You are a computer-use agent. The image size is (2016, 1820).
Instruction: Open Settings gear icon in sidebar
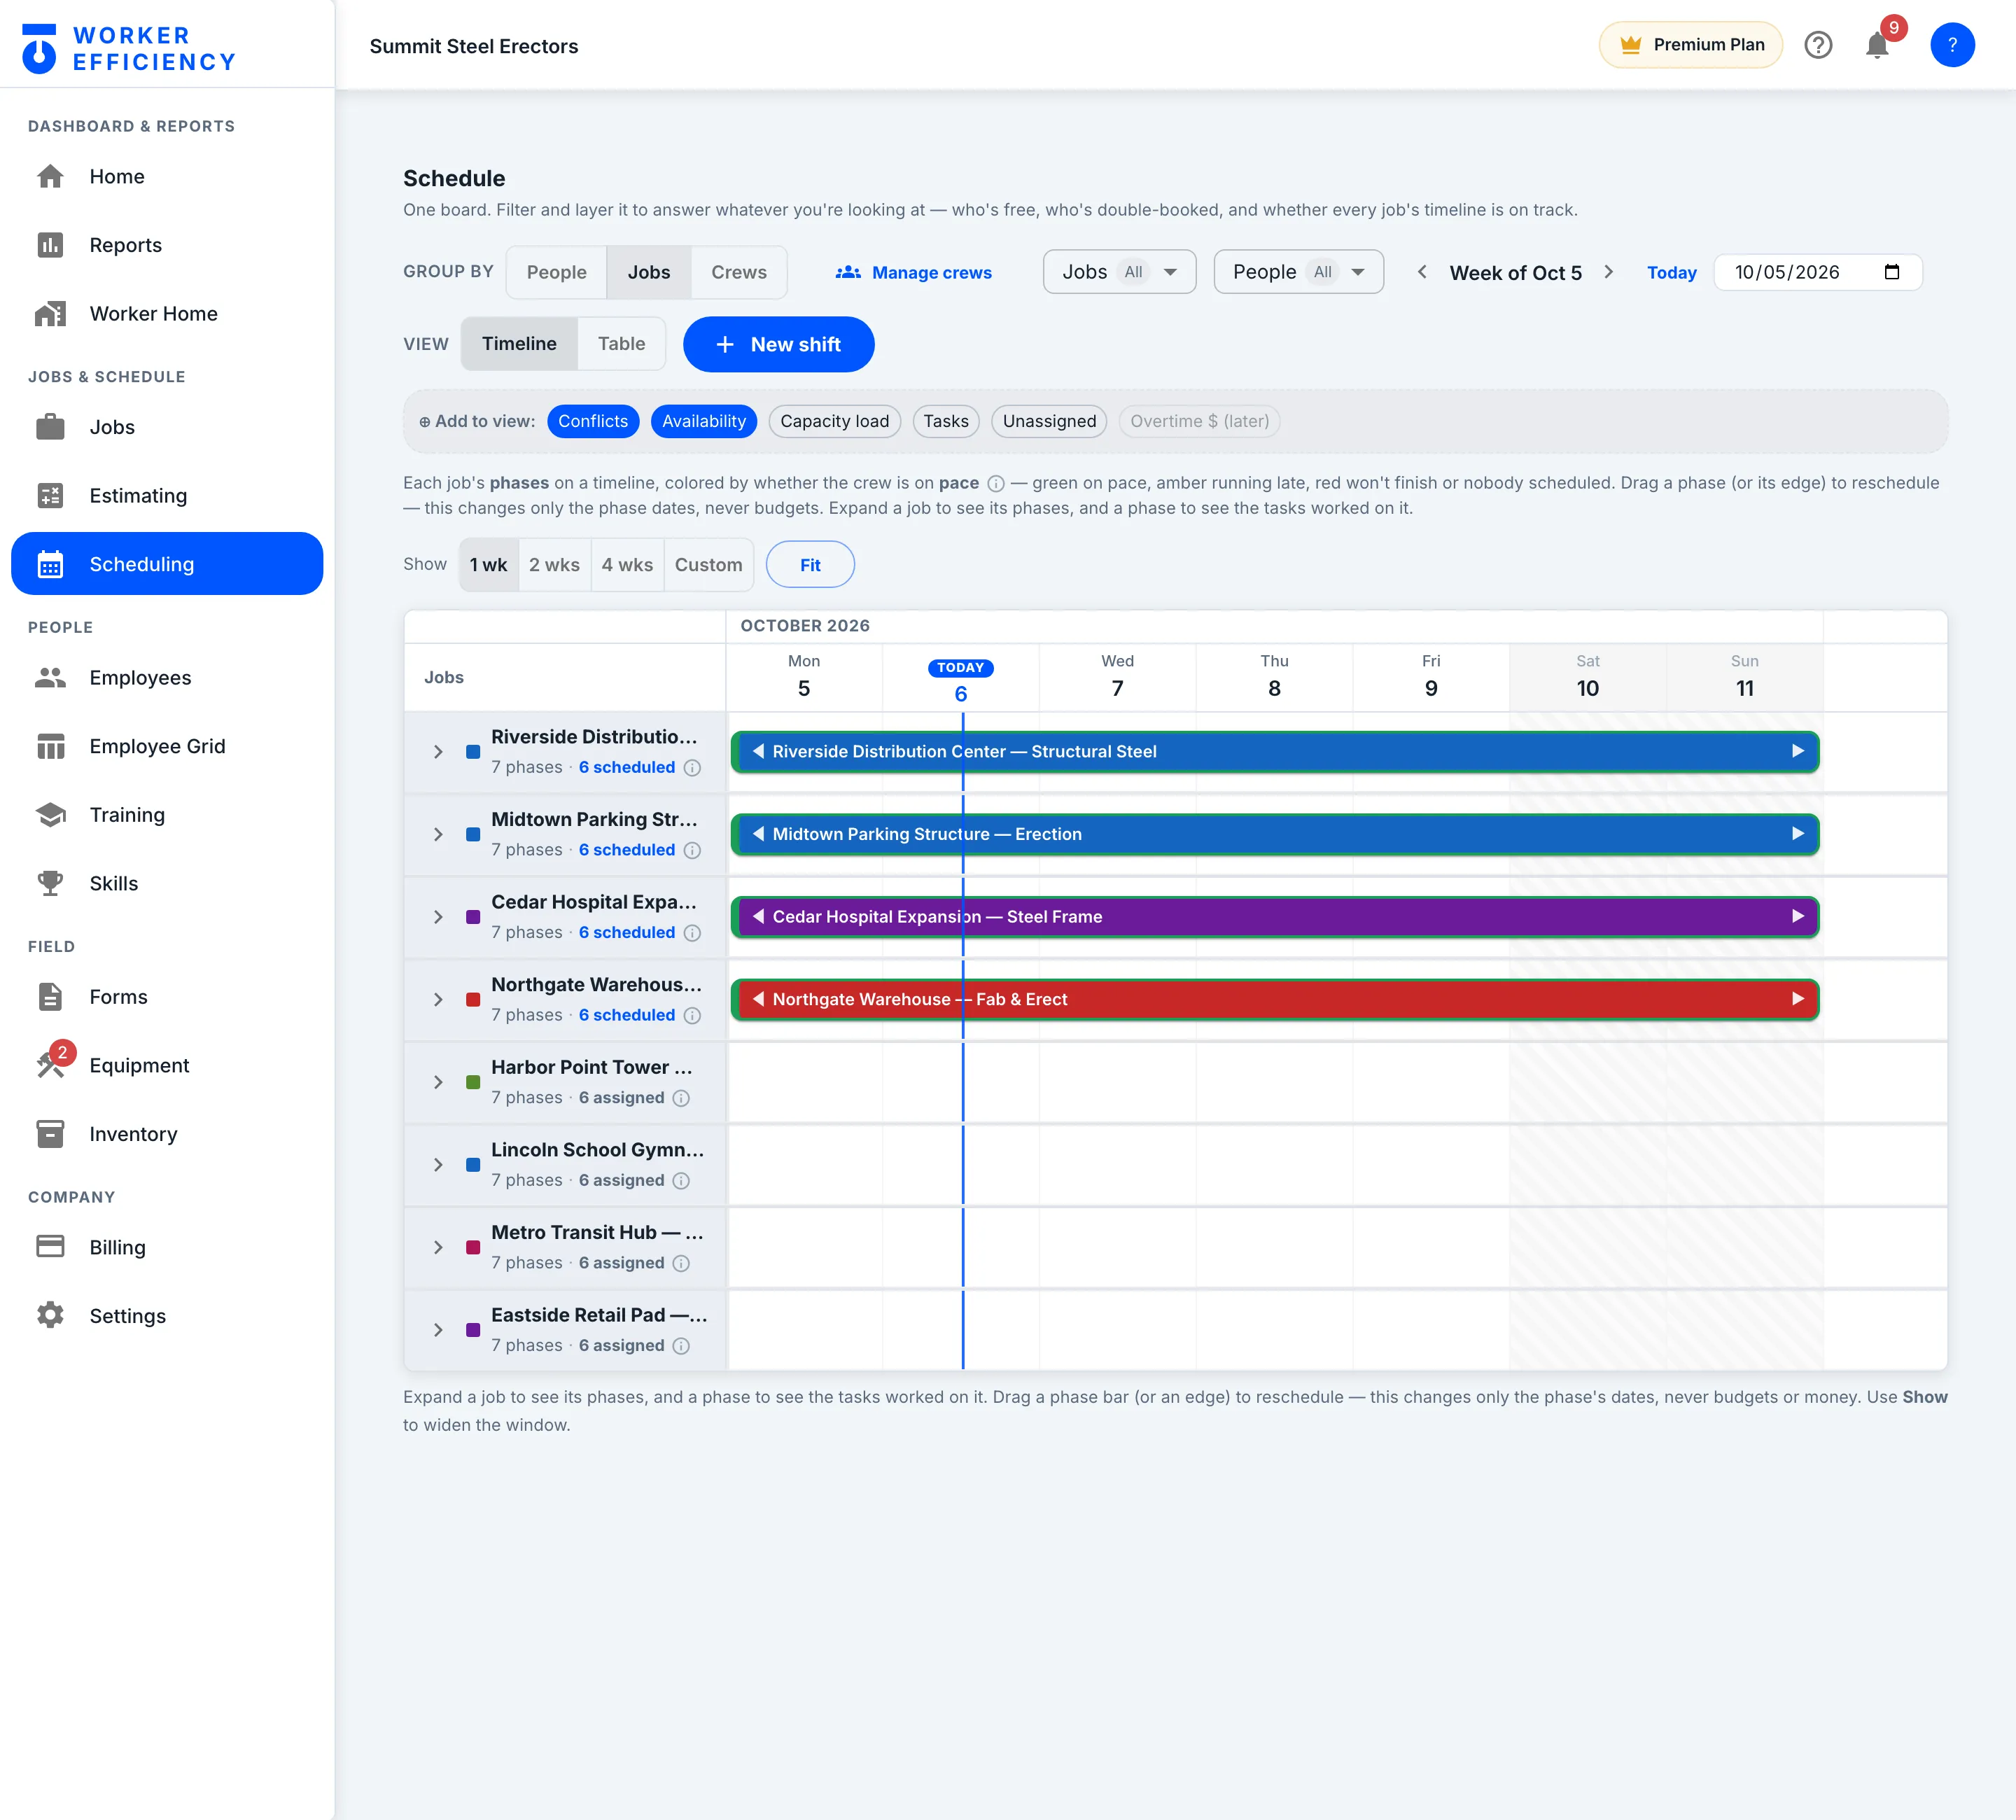(x=50, y=1315)
